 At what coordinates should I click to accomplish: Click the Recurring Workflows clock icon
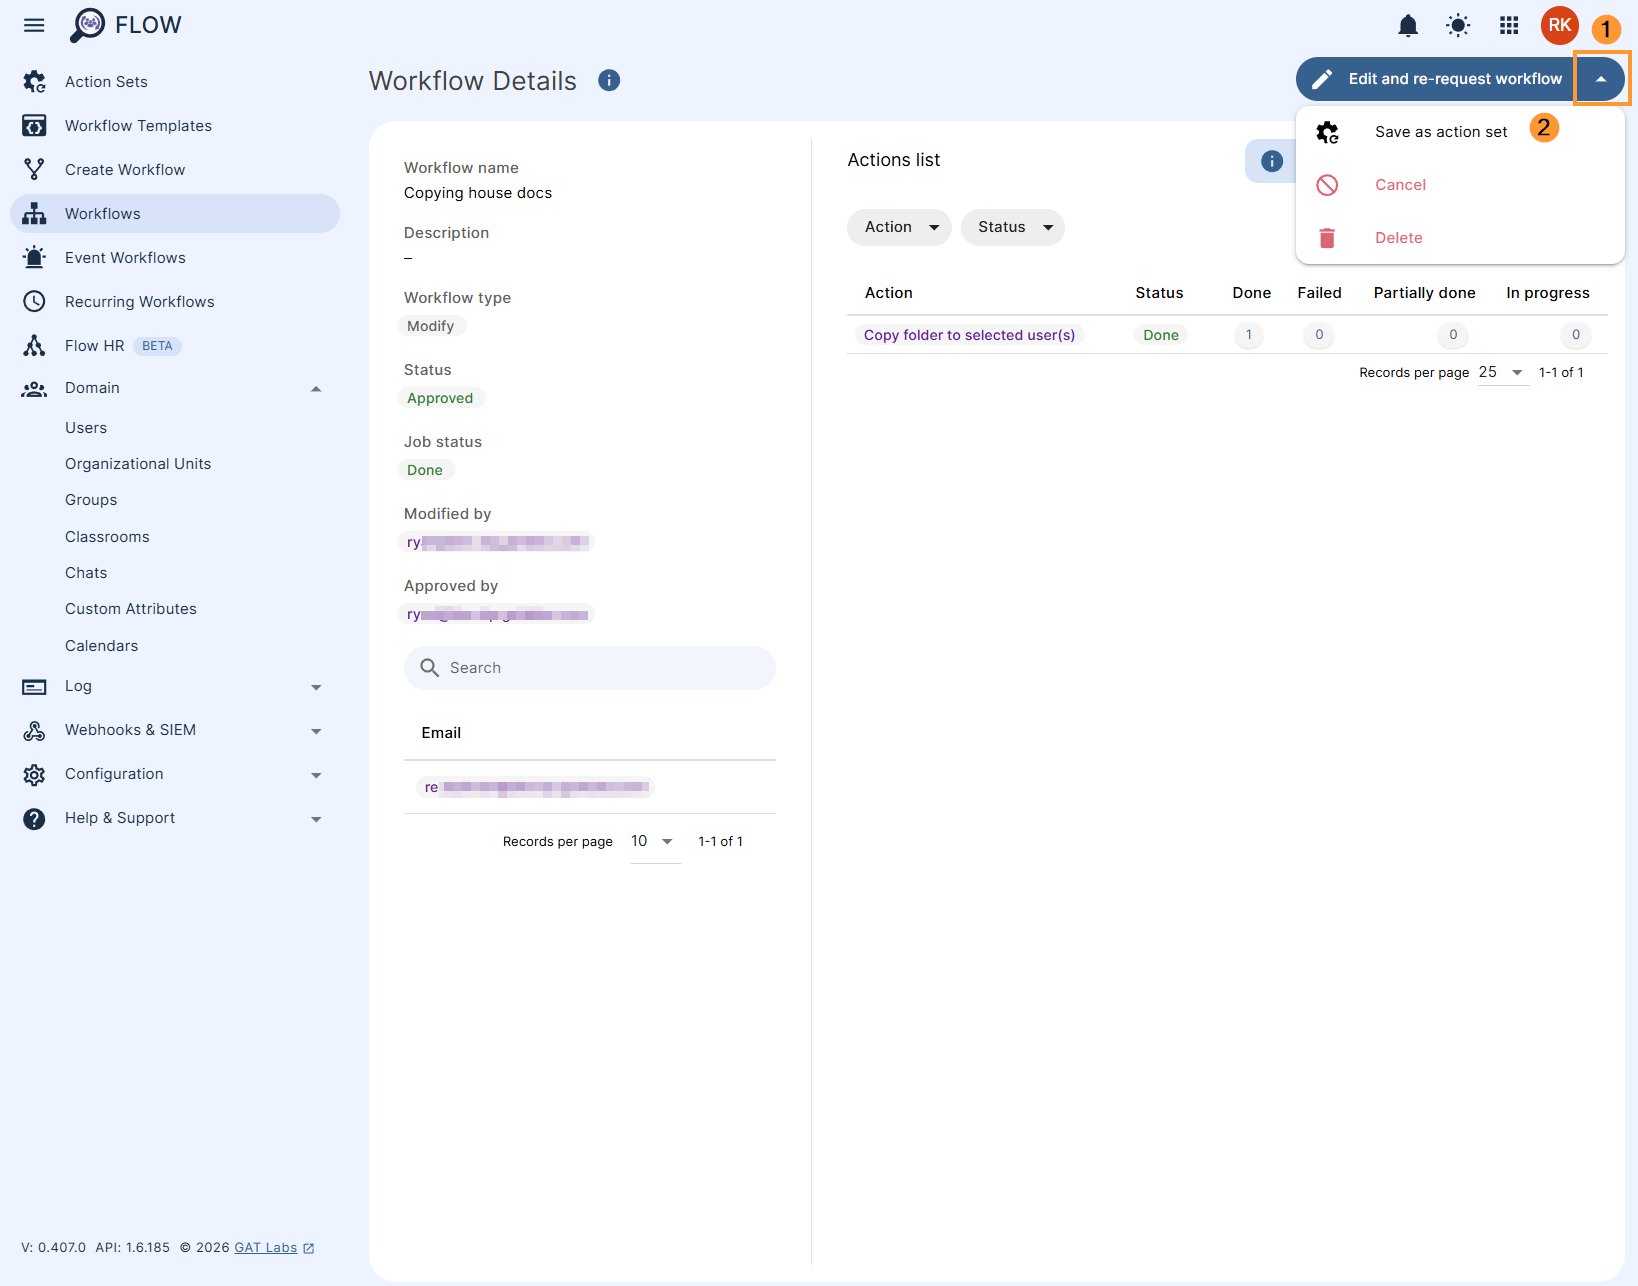pyautogui.click(x=34, y=302)
